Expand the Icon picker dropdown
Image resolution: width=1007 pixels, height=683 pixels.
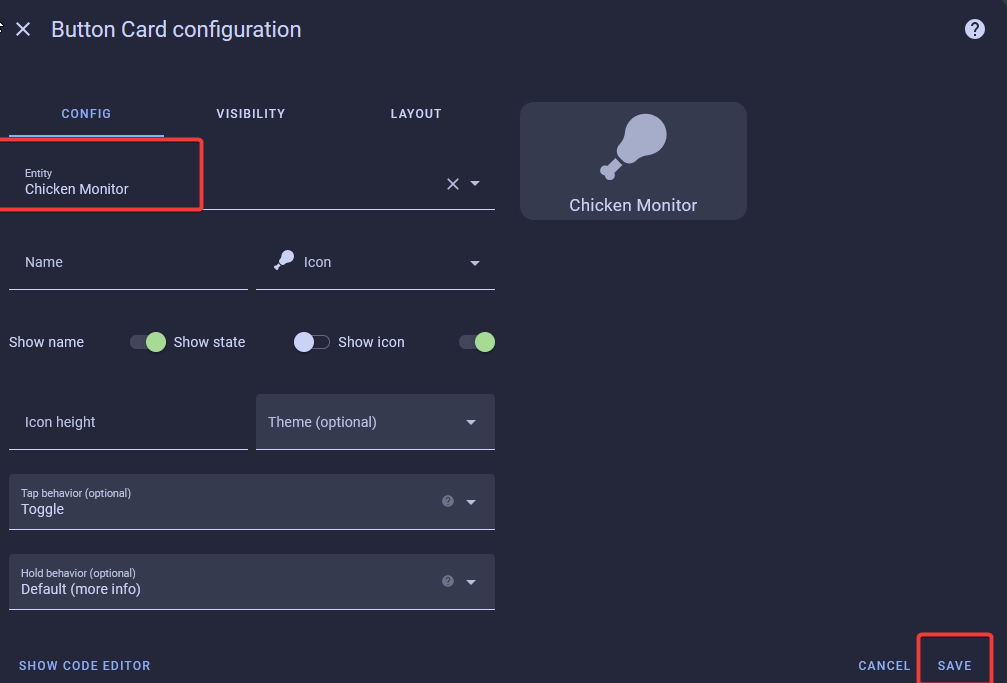[474, 262]
